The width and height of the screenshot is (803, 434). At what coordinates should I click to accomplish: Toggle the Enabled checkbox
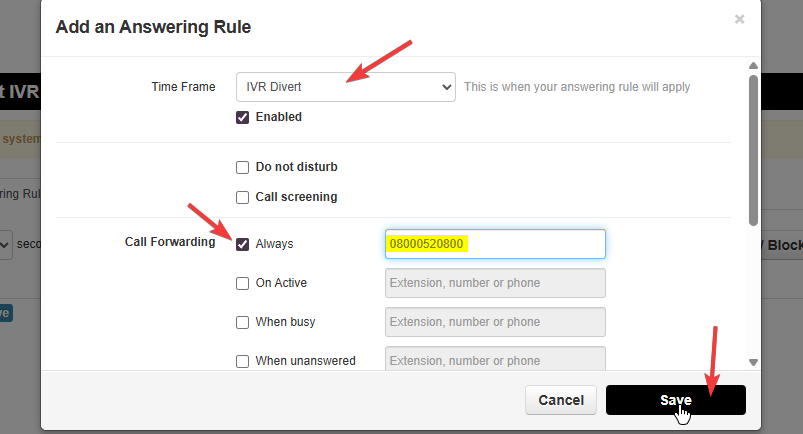(243, 117)
